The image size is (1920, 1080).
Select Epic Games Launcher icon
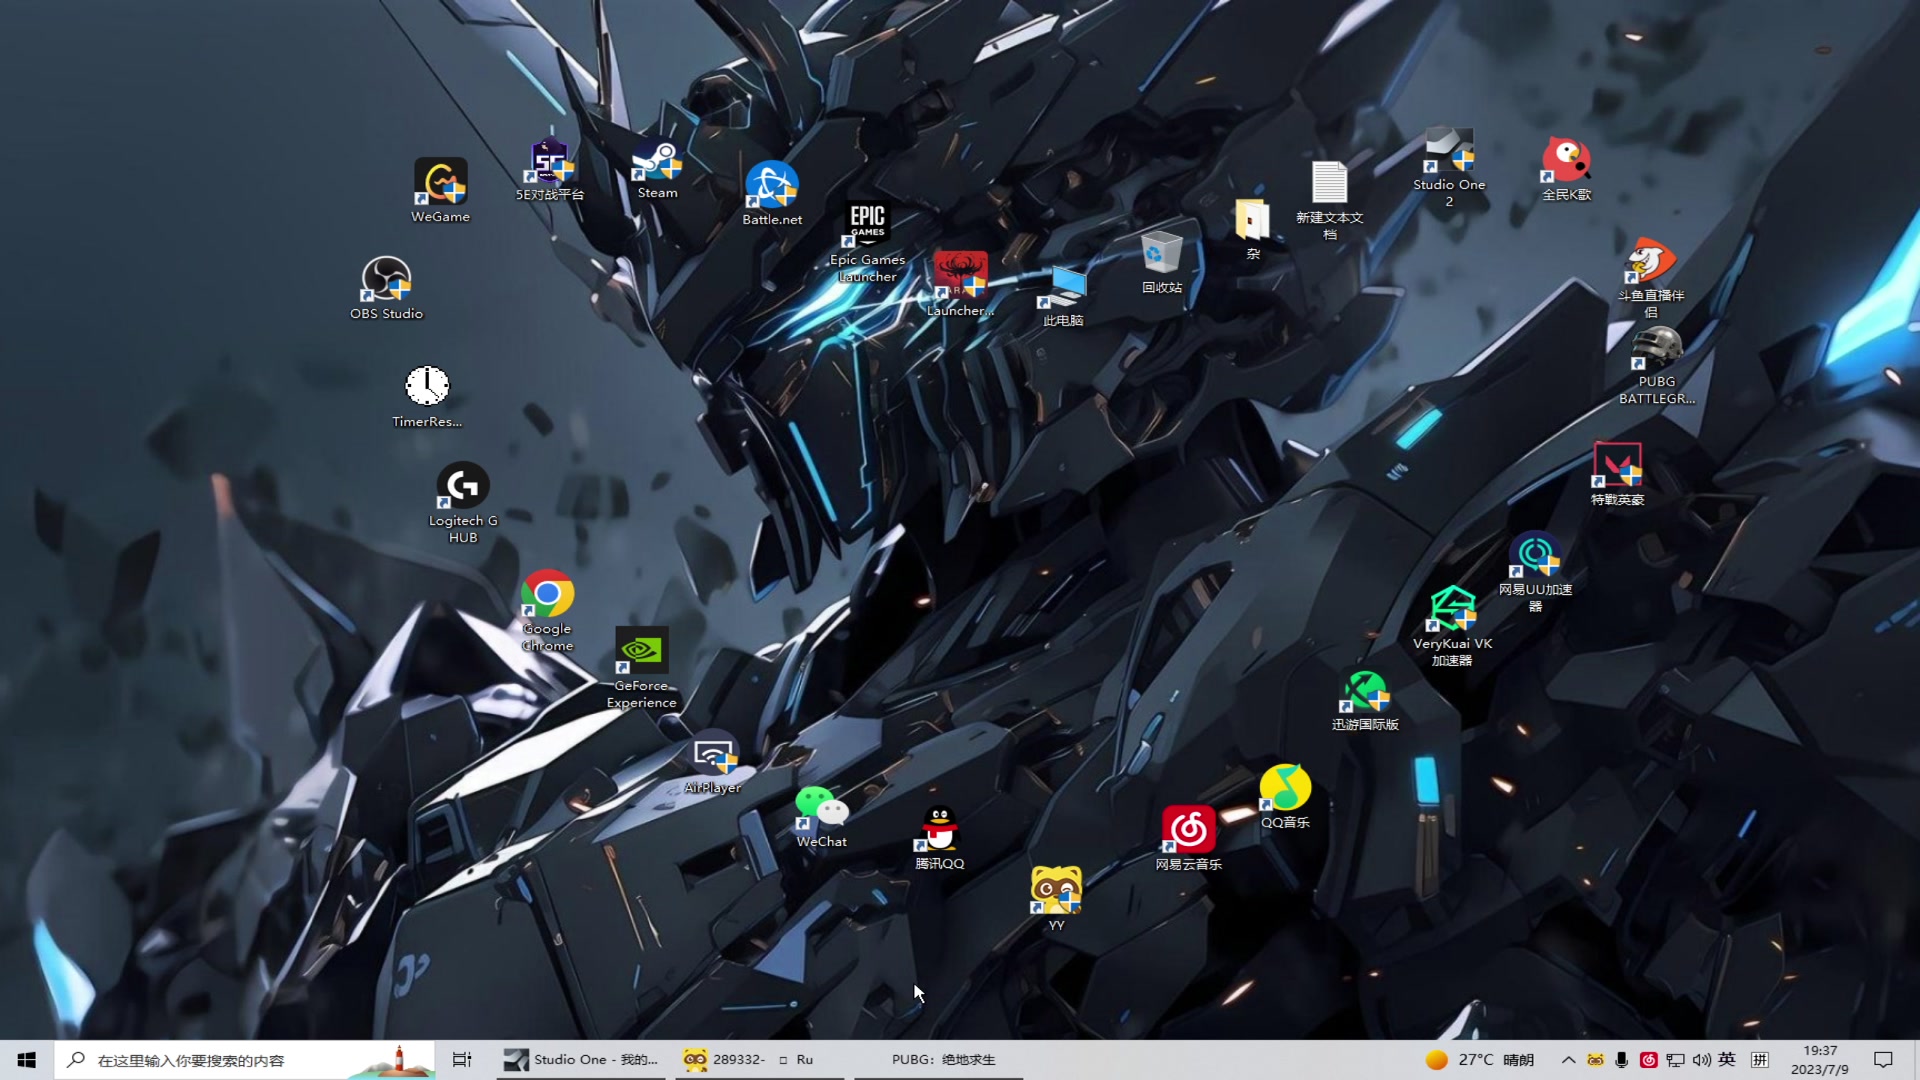pos(867,242)
